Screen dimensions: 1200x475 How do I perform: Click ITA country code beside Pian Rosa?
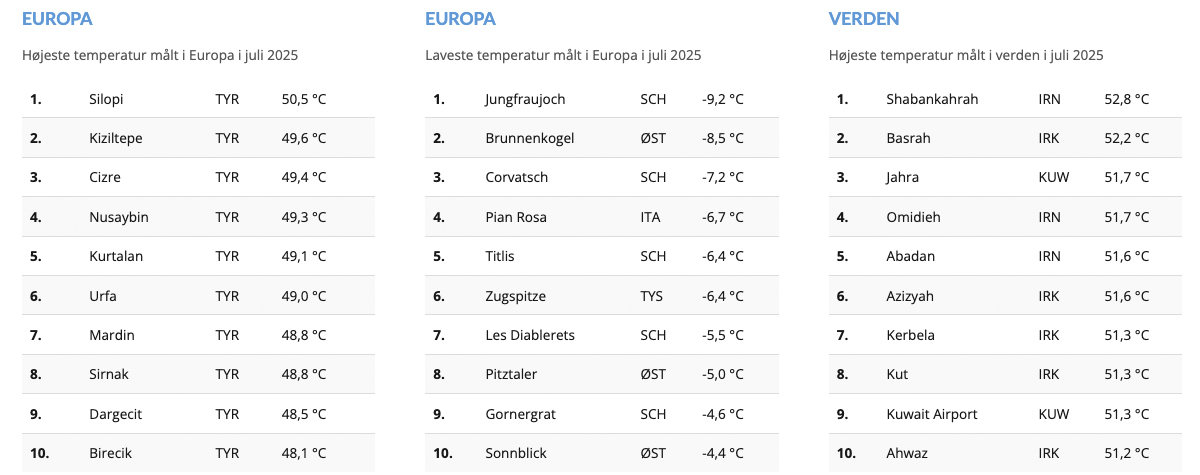click(x=650, y=217)
